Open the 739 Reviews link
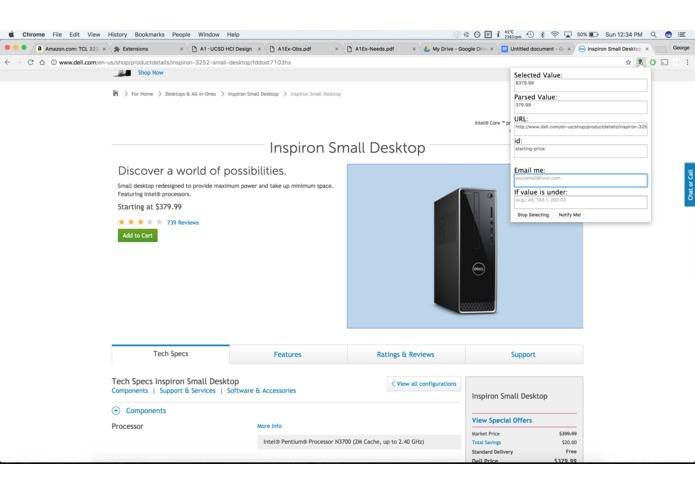This screenshot has width=695, height=494. (x=183, y=222)
